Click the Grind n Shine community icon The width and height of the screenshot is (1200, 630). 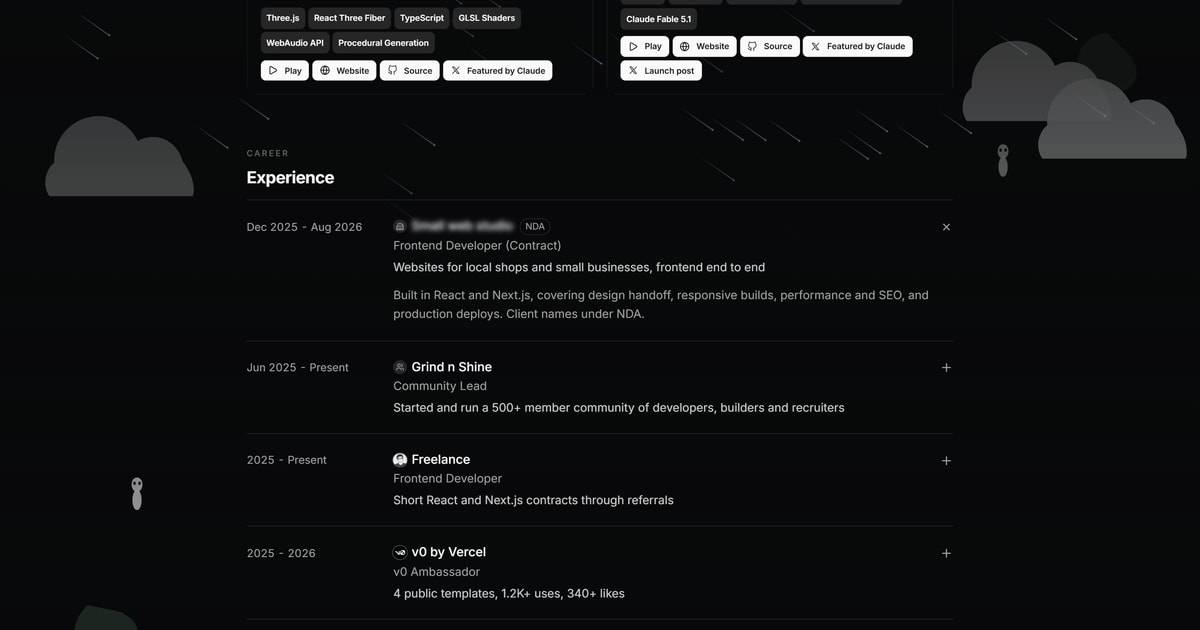point(400,367)
